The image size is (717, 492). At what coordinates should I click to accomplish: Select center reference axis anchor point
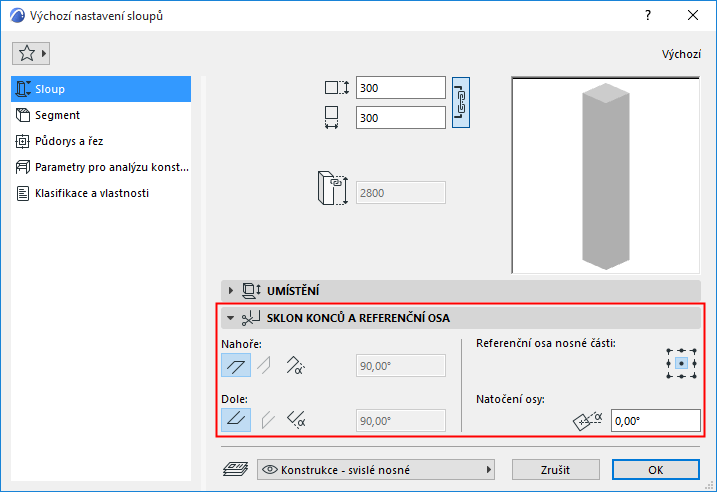(681, 364)
